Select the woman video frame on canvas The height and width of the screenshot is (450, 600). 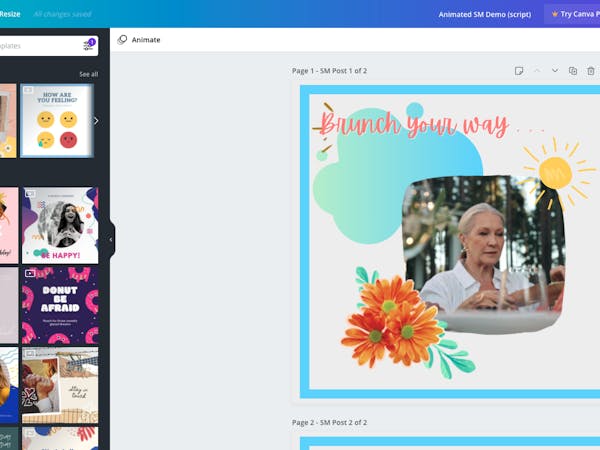484,254
